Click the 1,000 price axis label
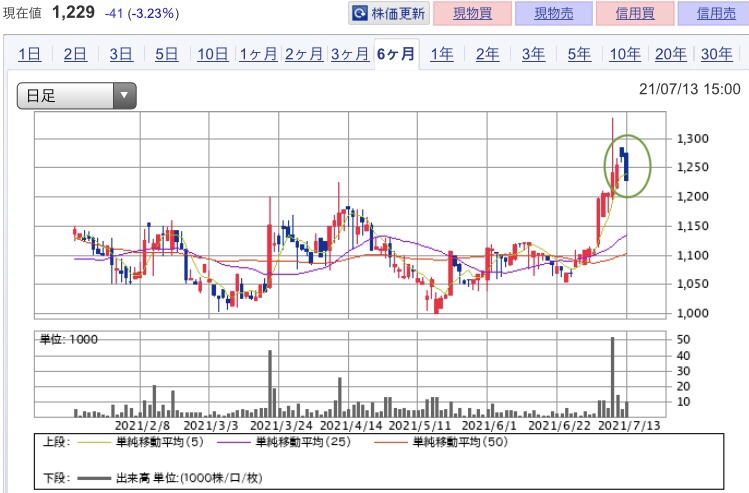 693,313
